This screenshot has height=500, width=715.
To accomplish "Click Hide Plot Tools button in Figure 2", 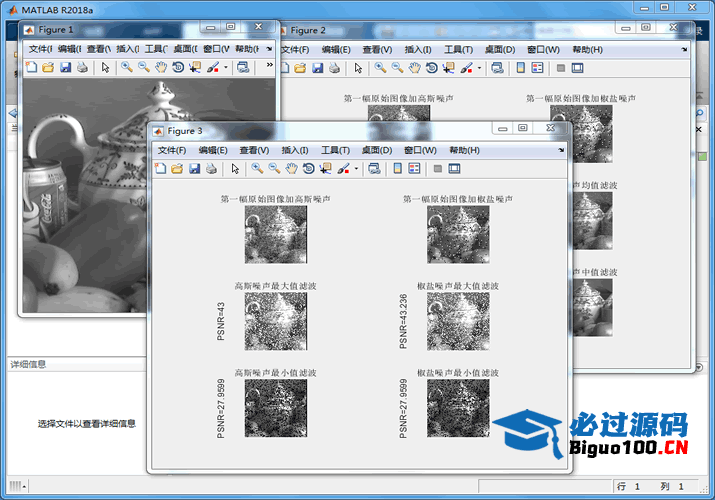I will (560, 68).
